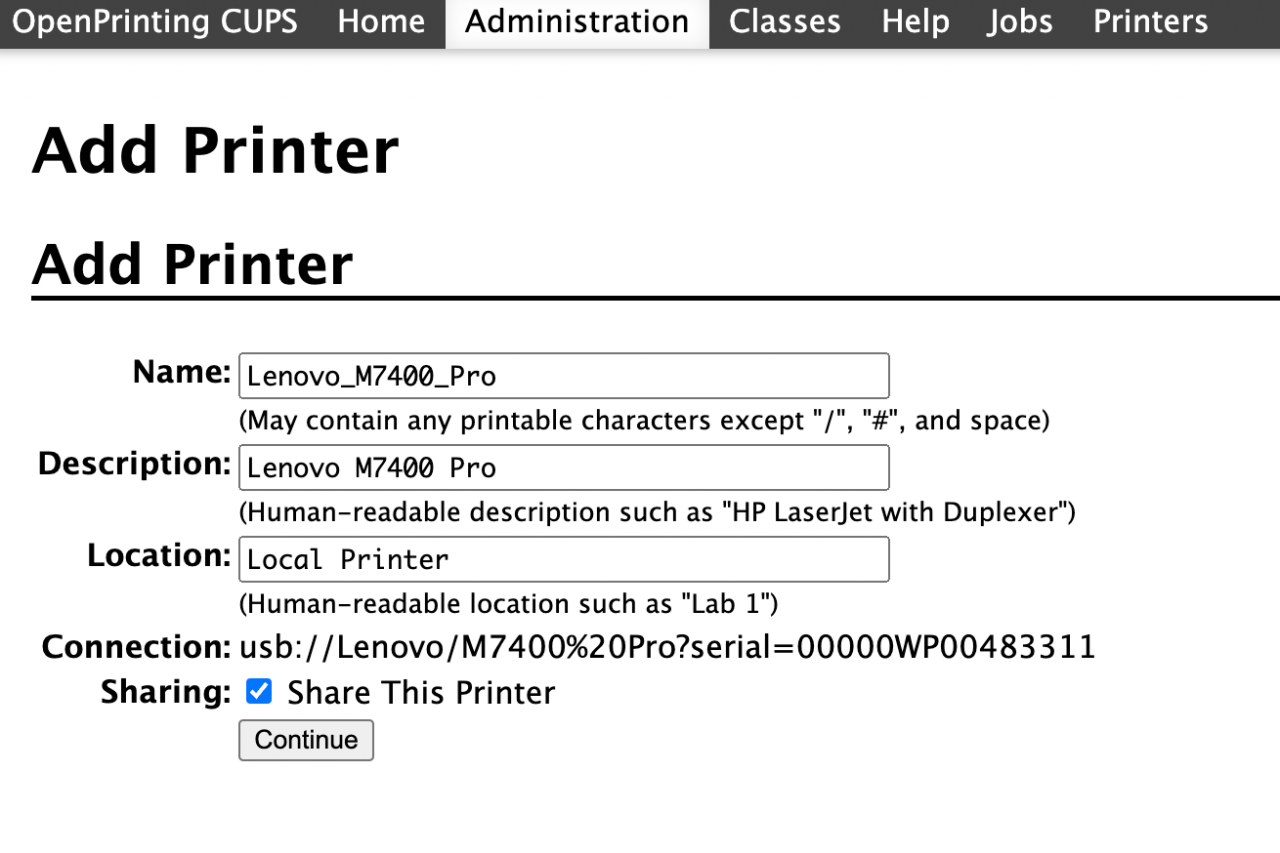The image size is (1280, 853).
Task: Focus the Name field containing Lenovo_M7400_Pro
Action: (x=564, y=376)
